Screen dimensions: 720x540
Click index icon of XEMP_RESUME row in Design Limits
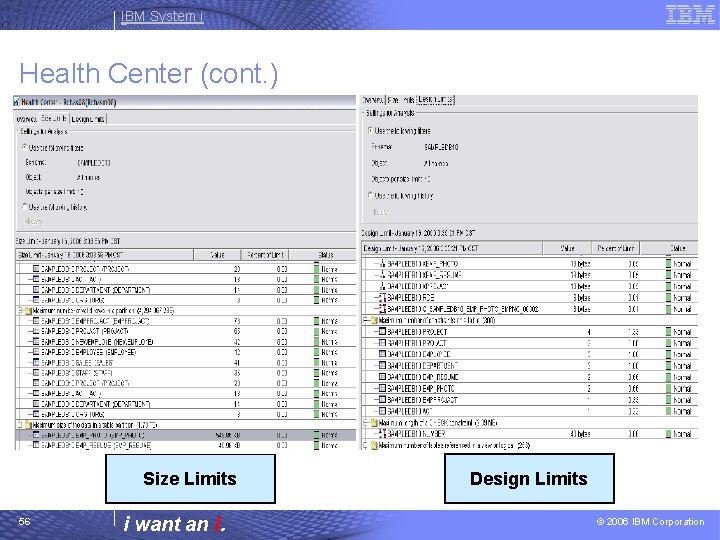click(x=382, y=275)
